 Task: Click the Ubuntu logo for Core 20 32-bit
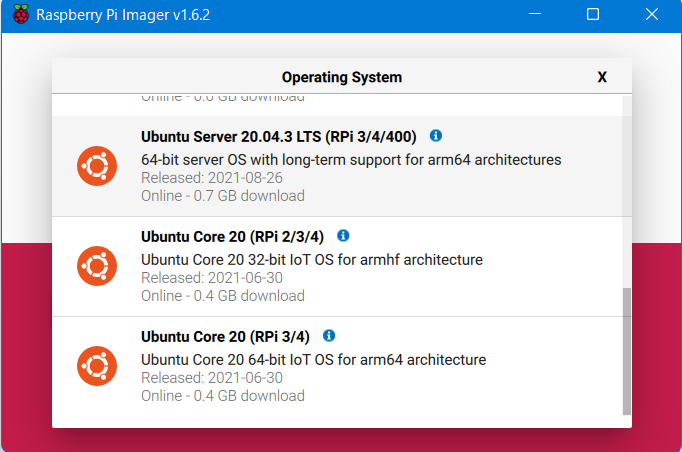(97, 266)
